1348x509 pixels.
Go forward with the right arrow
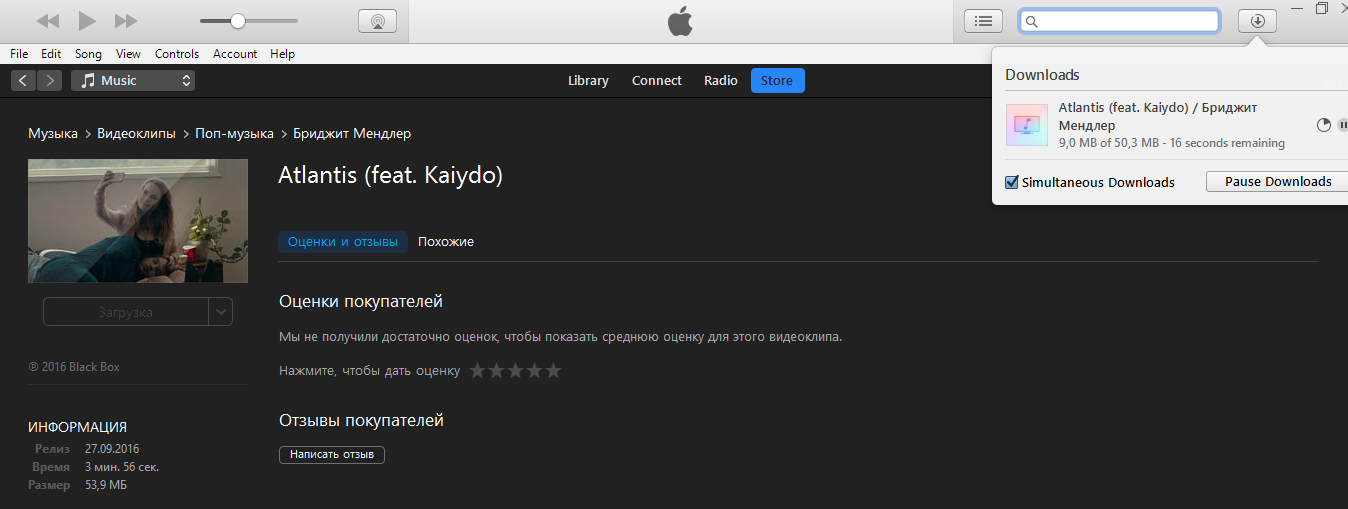49,81
